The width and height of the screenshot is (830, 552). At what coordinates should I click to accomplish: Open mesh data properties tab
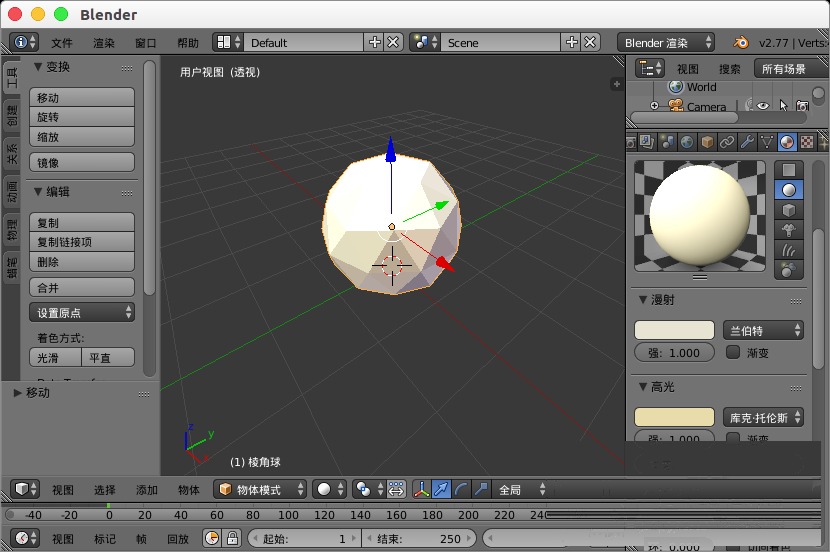pos(767,142)
